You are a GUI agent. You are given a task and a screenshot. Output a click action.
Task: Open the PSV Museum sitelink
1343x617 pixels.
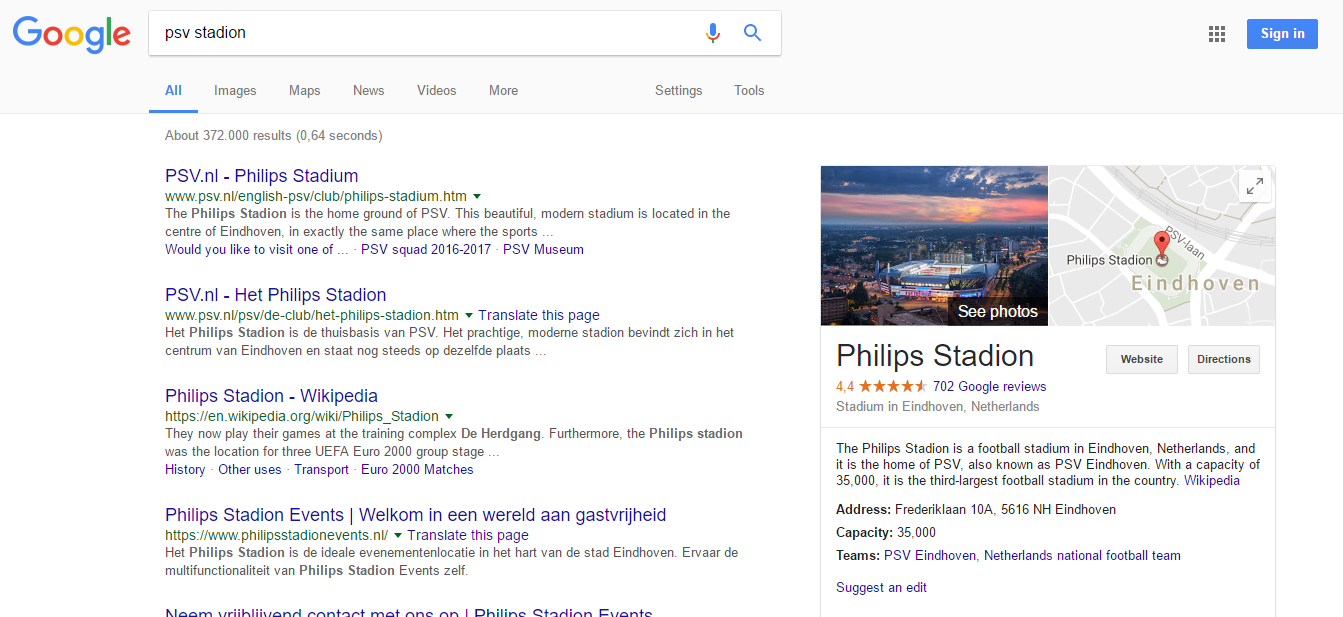543,250
